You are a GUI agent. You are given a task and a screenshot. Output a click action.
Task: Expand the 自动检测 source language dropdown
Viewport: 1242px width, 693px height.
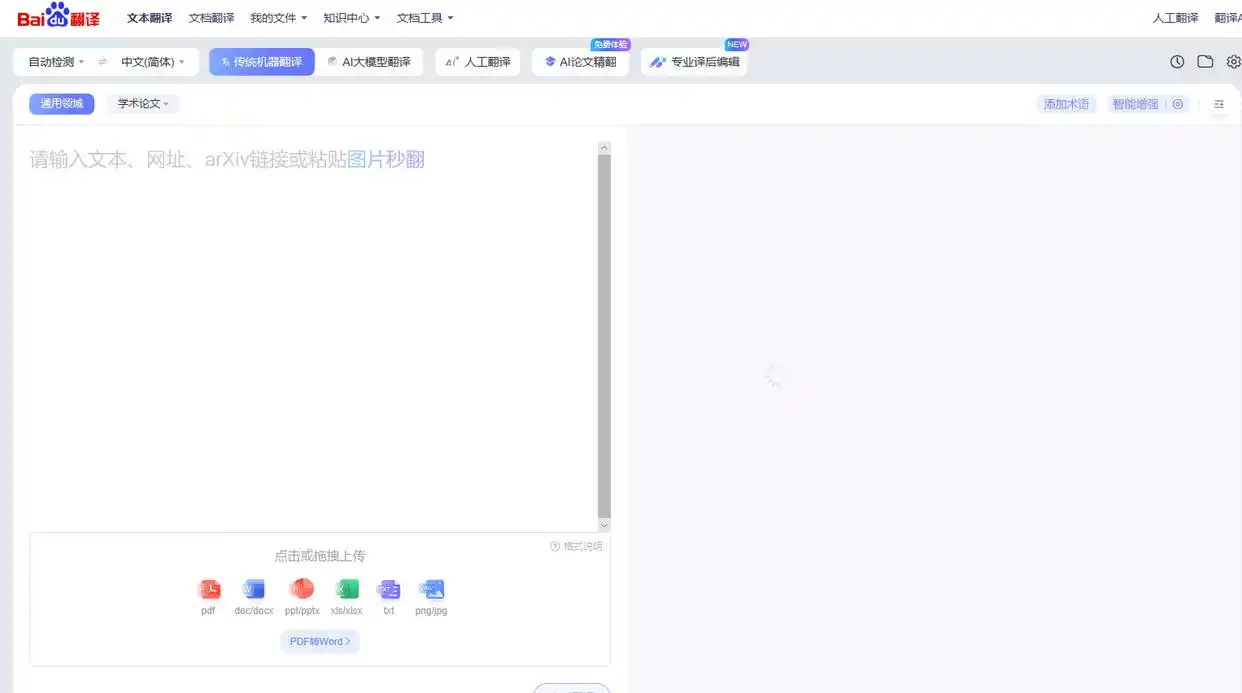coord(53,61)
